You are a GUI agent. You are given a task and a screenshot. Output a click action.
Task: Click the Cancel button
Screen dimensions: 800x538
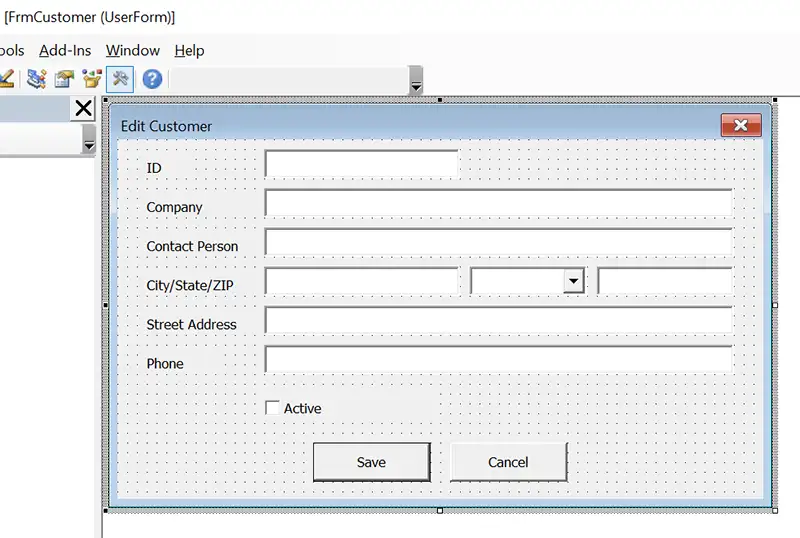[x=508, y=462]
